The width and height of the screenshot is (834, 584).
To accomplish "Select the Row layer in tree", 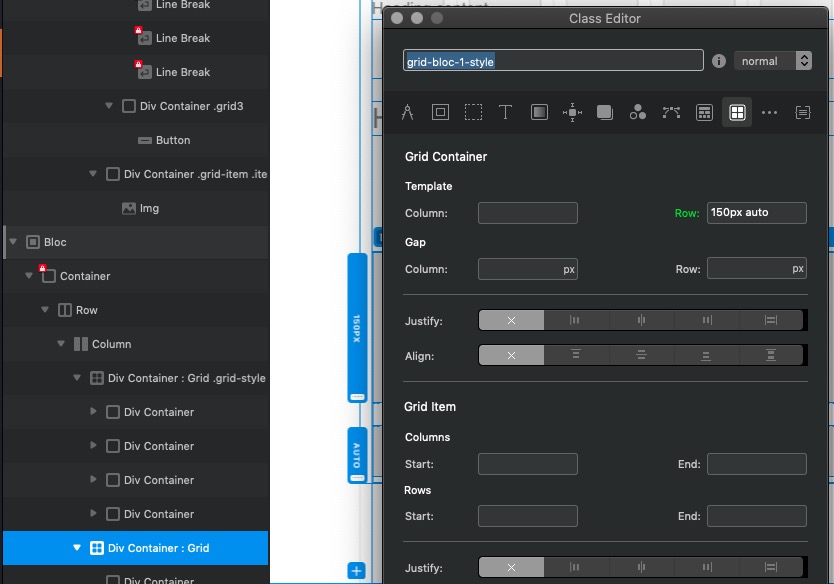I will tap(86, 310).
